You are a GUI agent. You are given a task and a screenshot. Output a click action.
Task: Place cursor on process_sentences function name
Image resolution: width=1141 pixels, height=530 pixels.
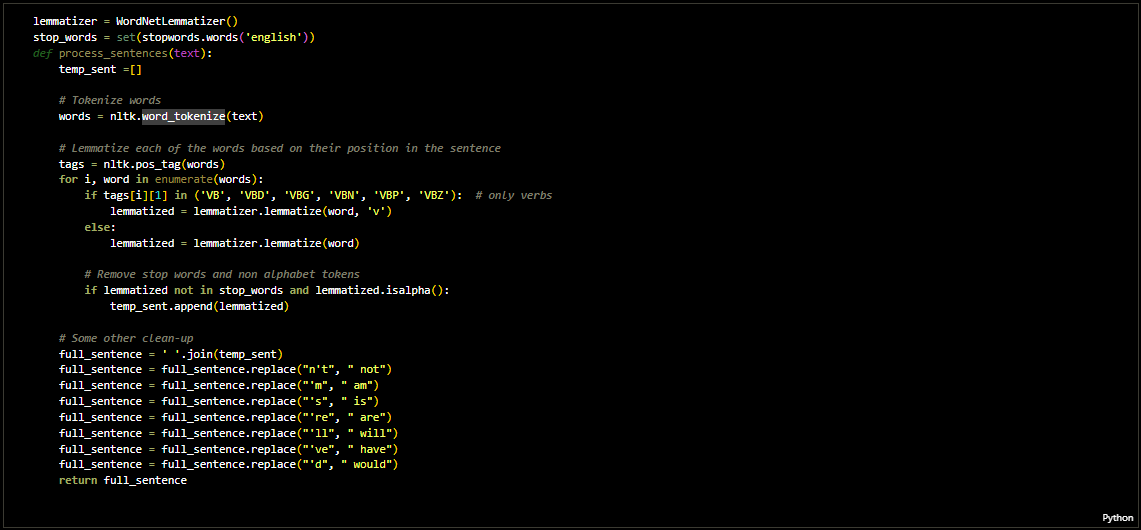click(113, 53)
